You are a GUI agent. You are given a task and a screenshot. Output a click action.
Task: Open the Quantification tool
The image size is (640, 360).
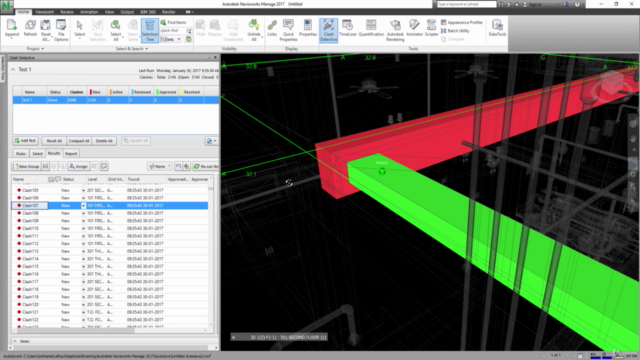point(371,29)
